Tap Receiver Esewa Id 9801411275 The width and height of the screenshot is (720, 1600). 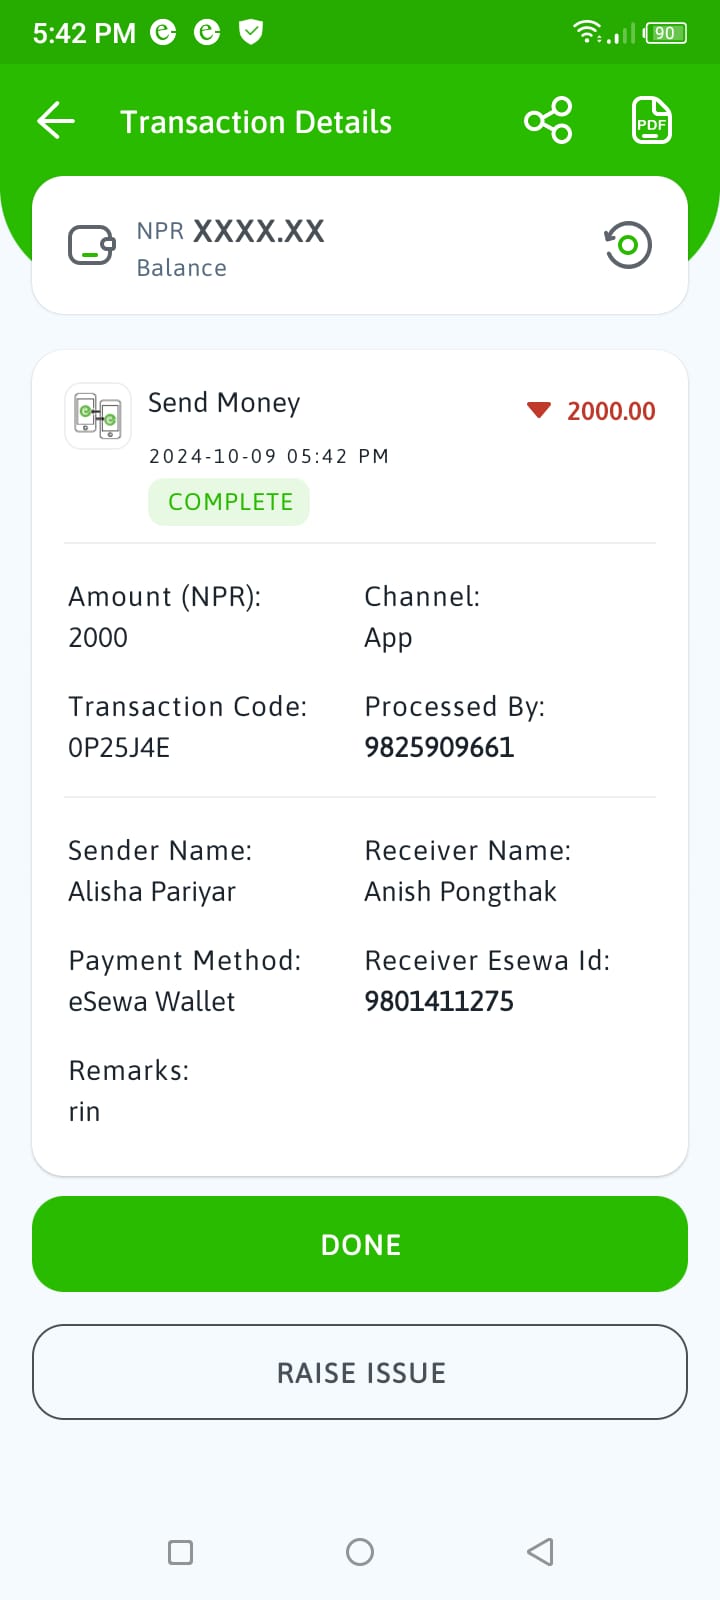point(439,1001)
